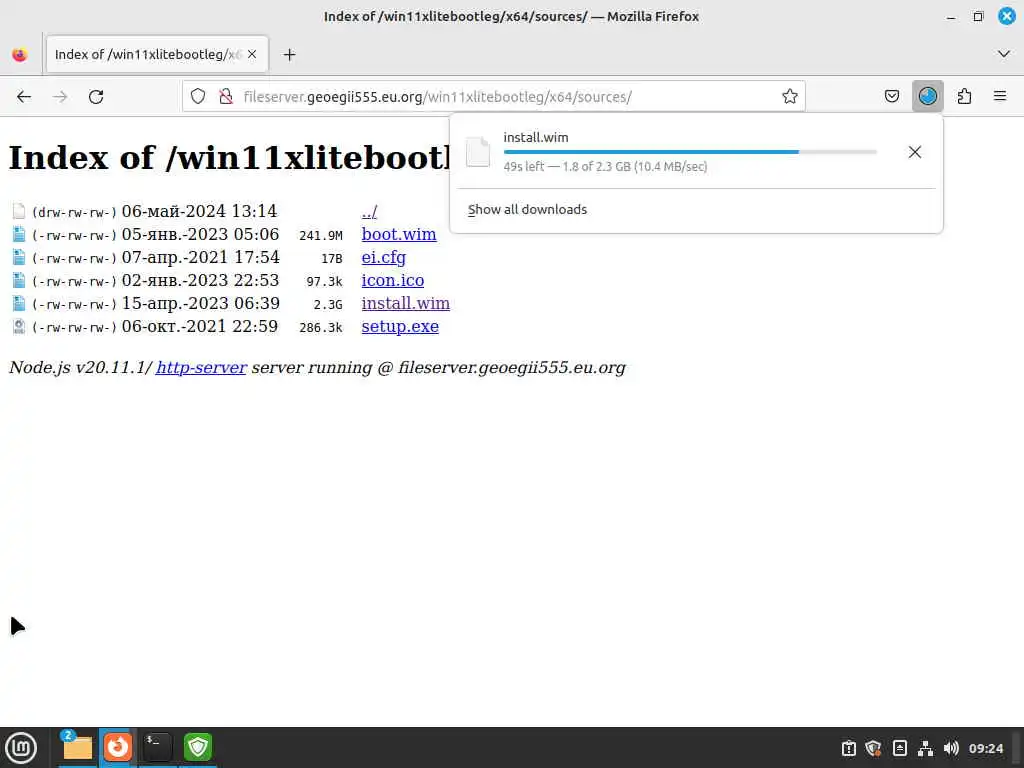The image size is (1024, 768).
Task: Click install.wim link in directory listing
Action: (x=405, y=304)
